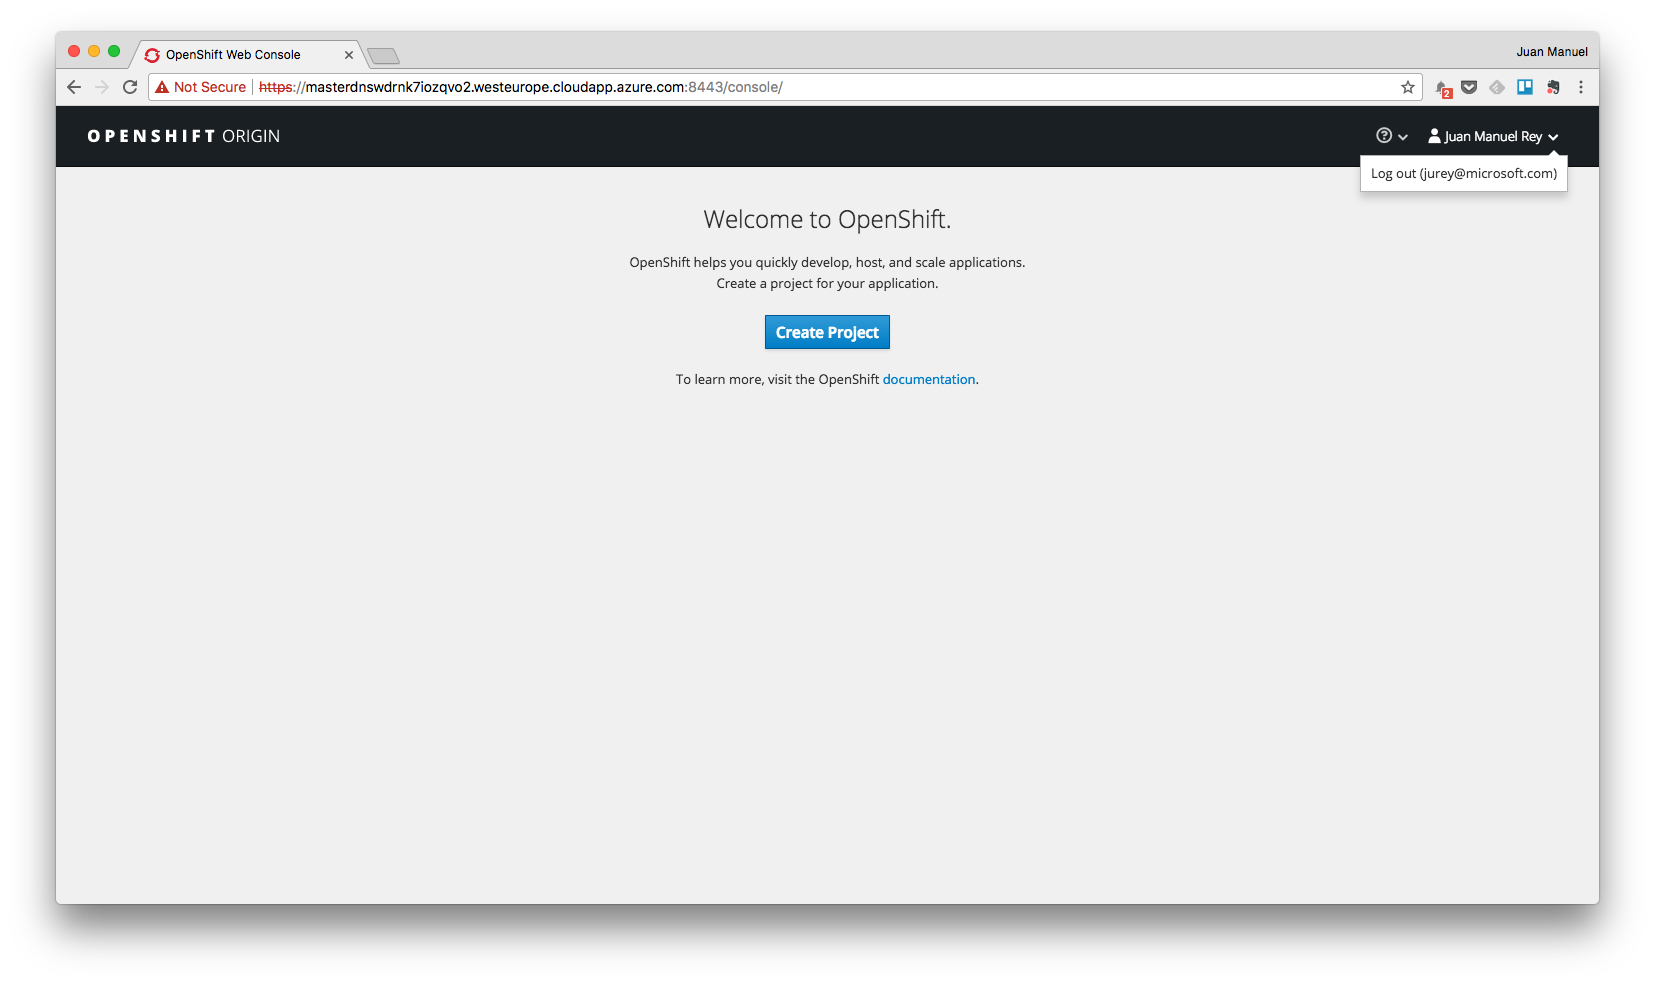Open a new tab with the blank tab button

(x=383, y=56)
